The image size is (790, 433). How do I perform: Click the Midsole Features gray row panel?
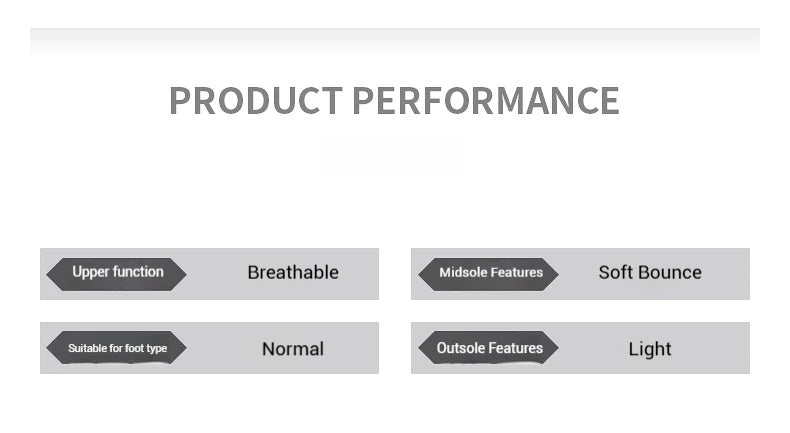pyautogui.click(x=580, y=274)
